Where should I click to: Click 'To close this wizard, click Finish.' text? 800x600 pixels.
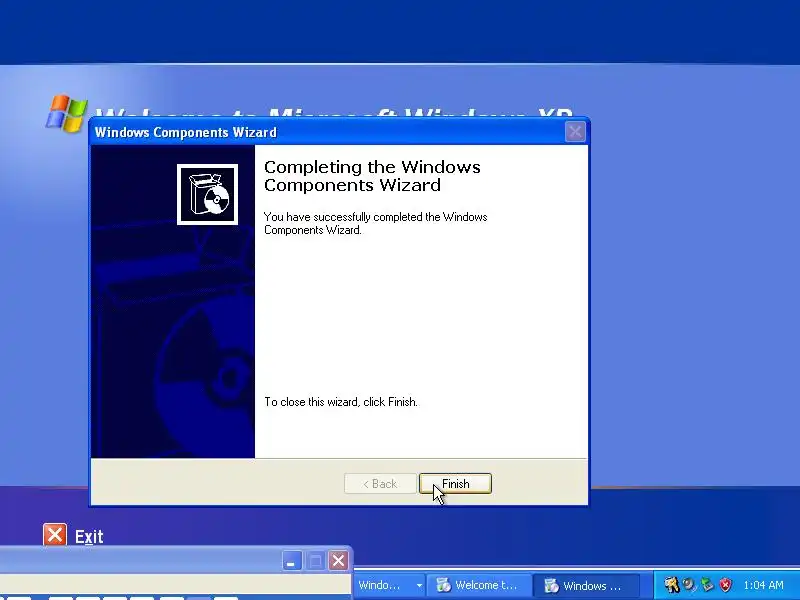341,402
